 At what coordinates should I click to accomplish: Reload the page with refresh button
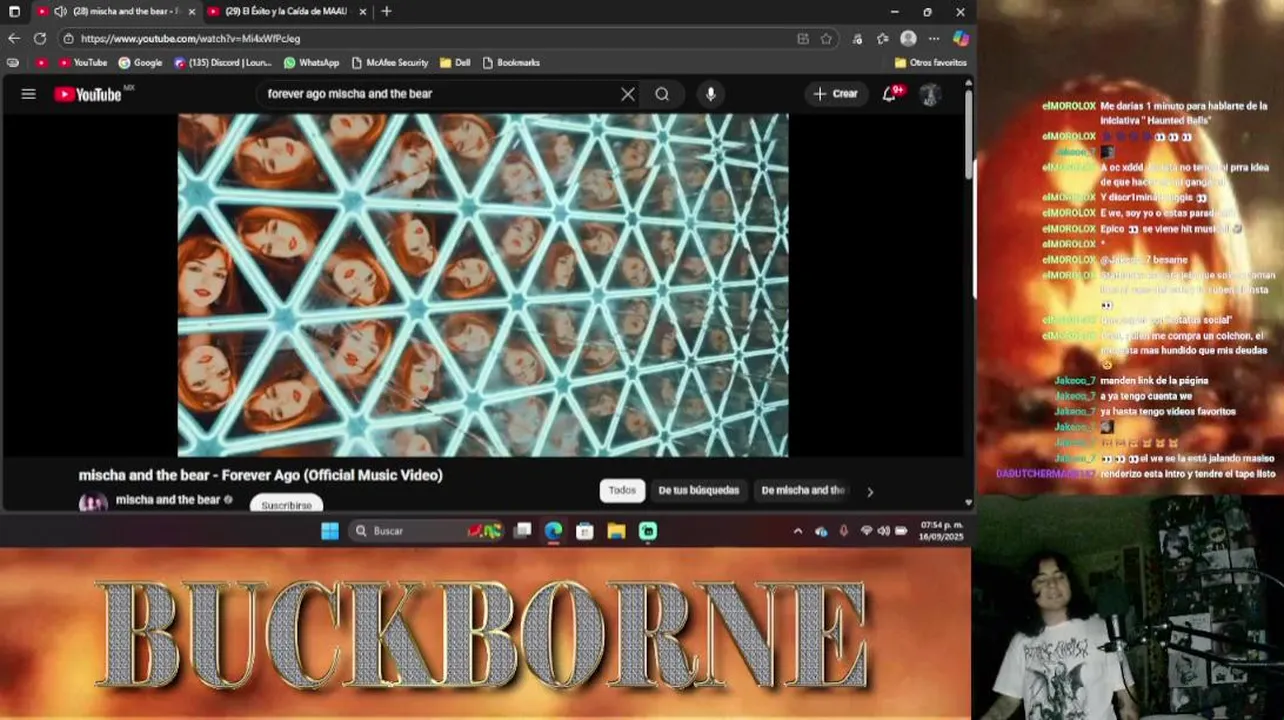click(40, 38)
